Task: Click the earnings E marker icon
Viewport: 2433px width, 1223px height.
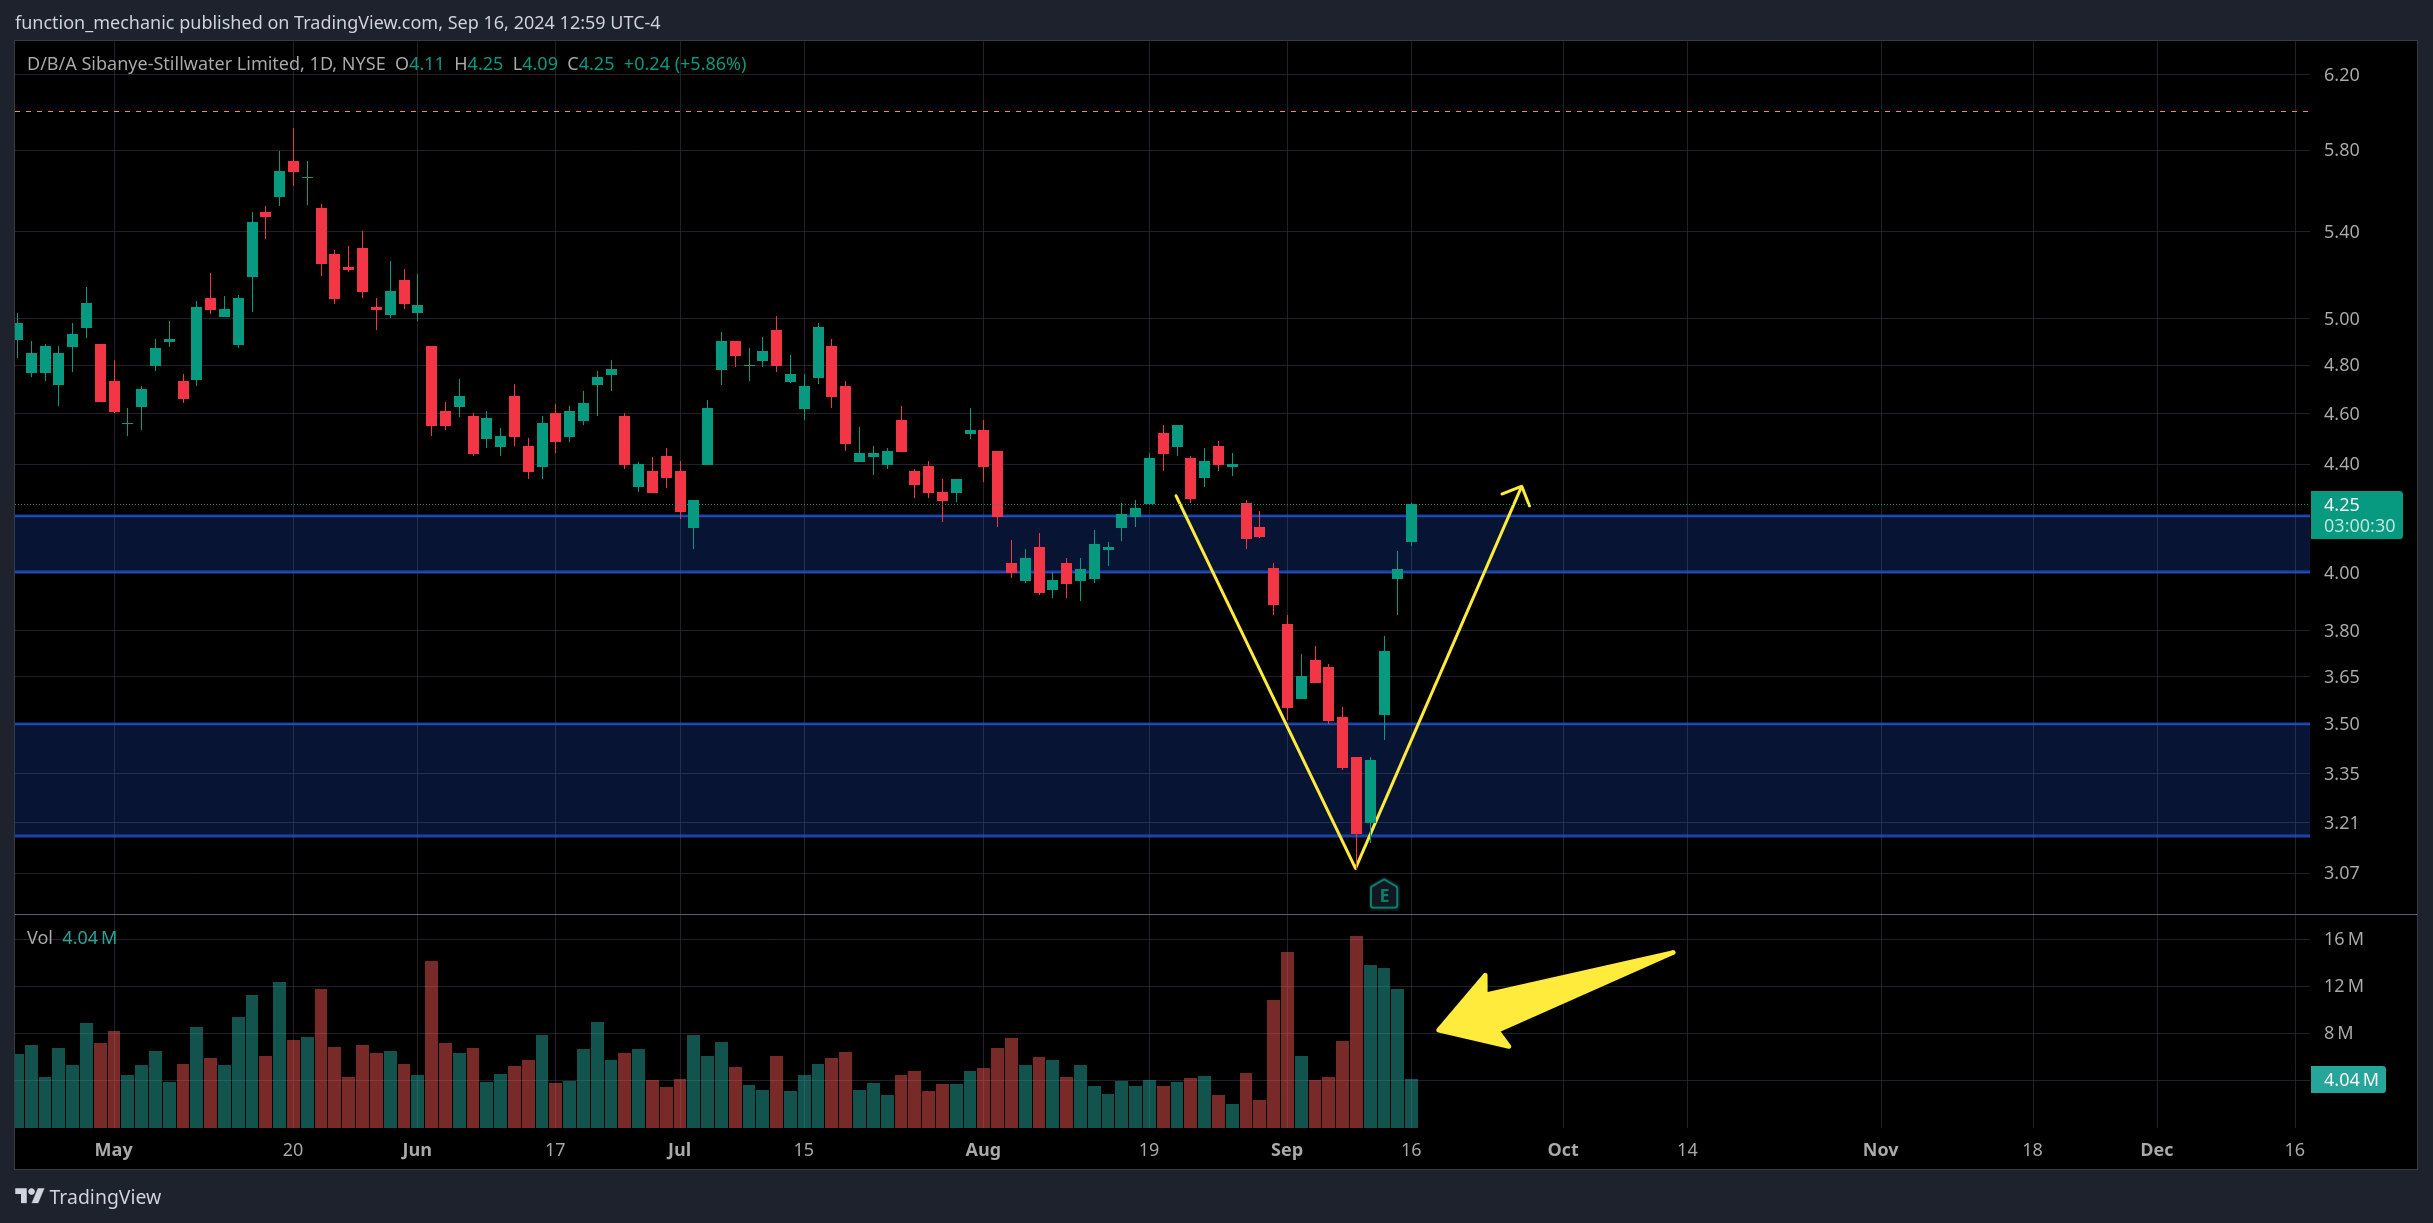Action: [x=1384, y=894]
